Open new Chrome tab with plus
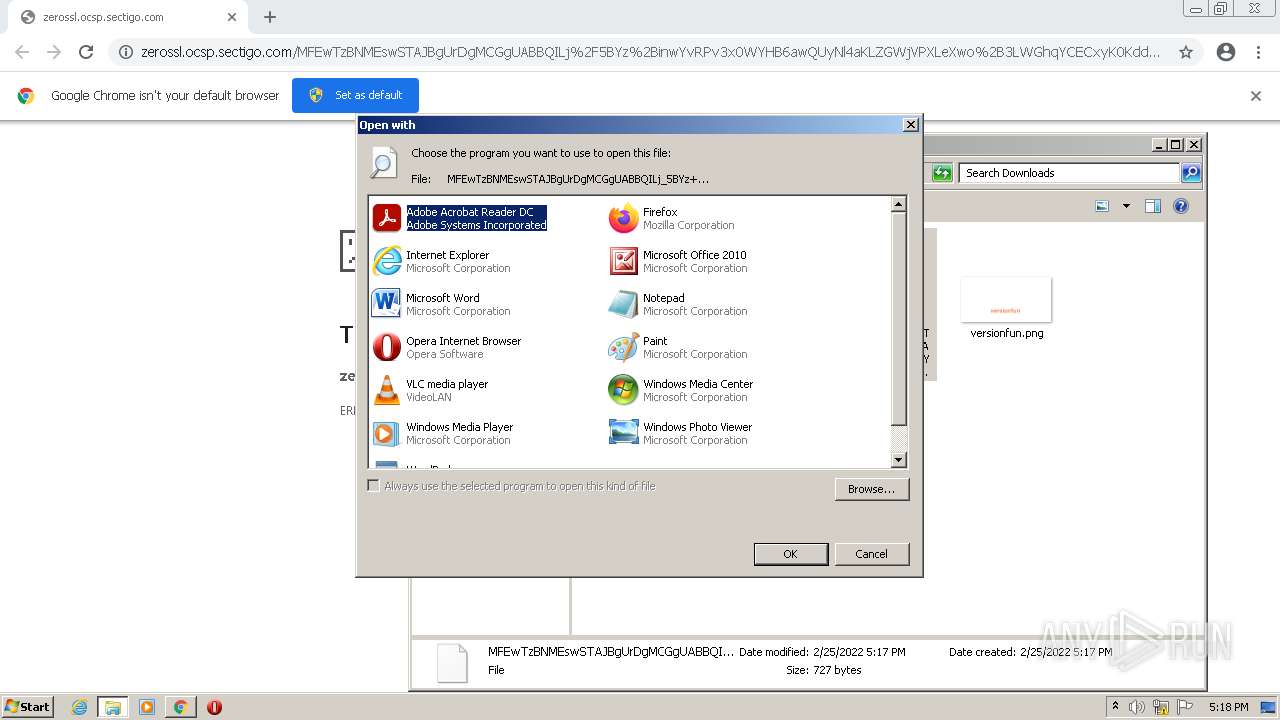This screenshot has width=1280, height=720. tap(269, 17)
